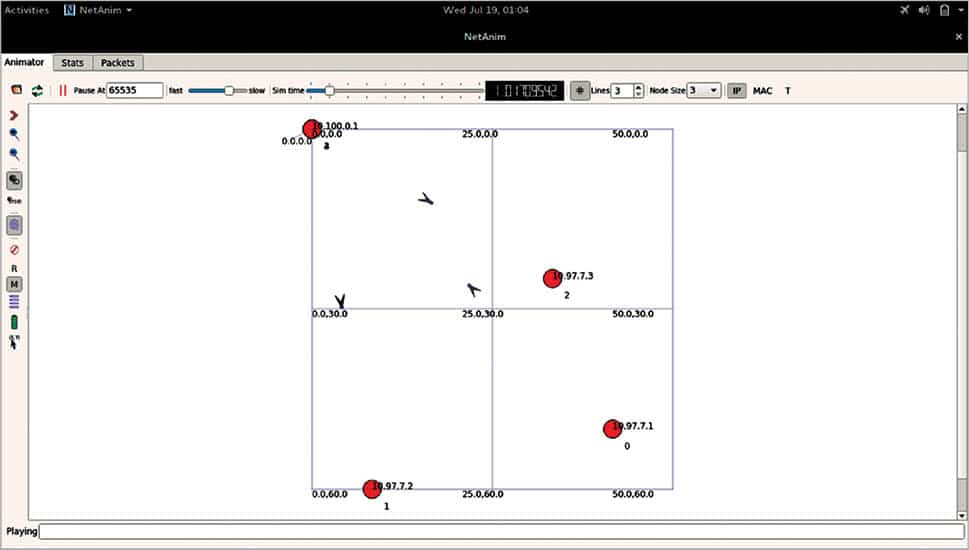The height and width of the screenshot is (550, 969).
Task: Click the red step-forward chevron icon
Action: (x=14, y=116)
